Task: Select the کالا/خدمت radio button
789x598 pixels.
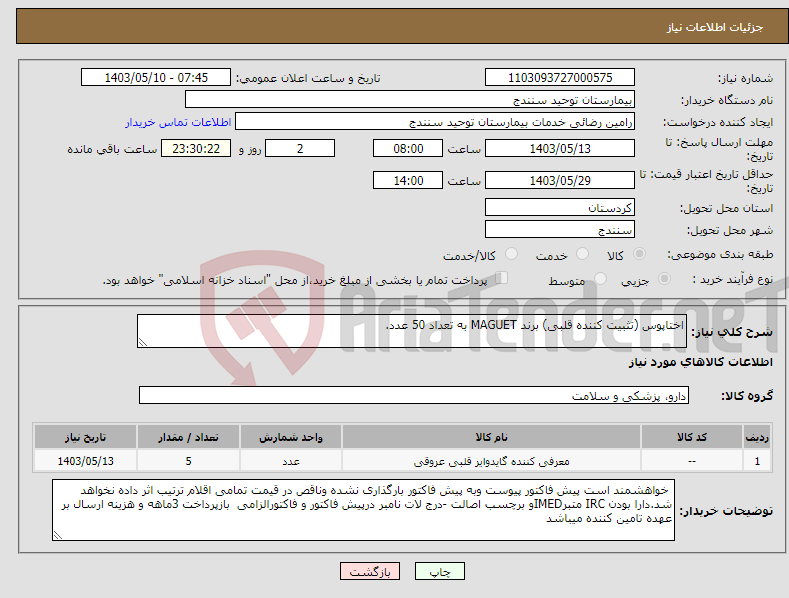Action: click(511, 254)
